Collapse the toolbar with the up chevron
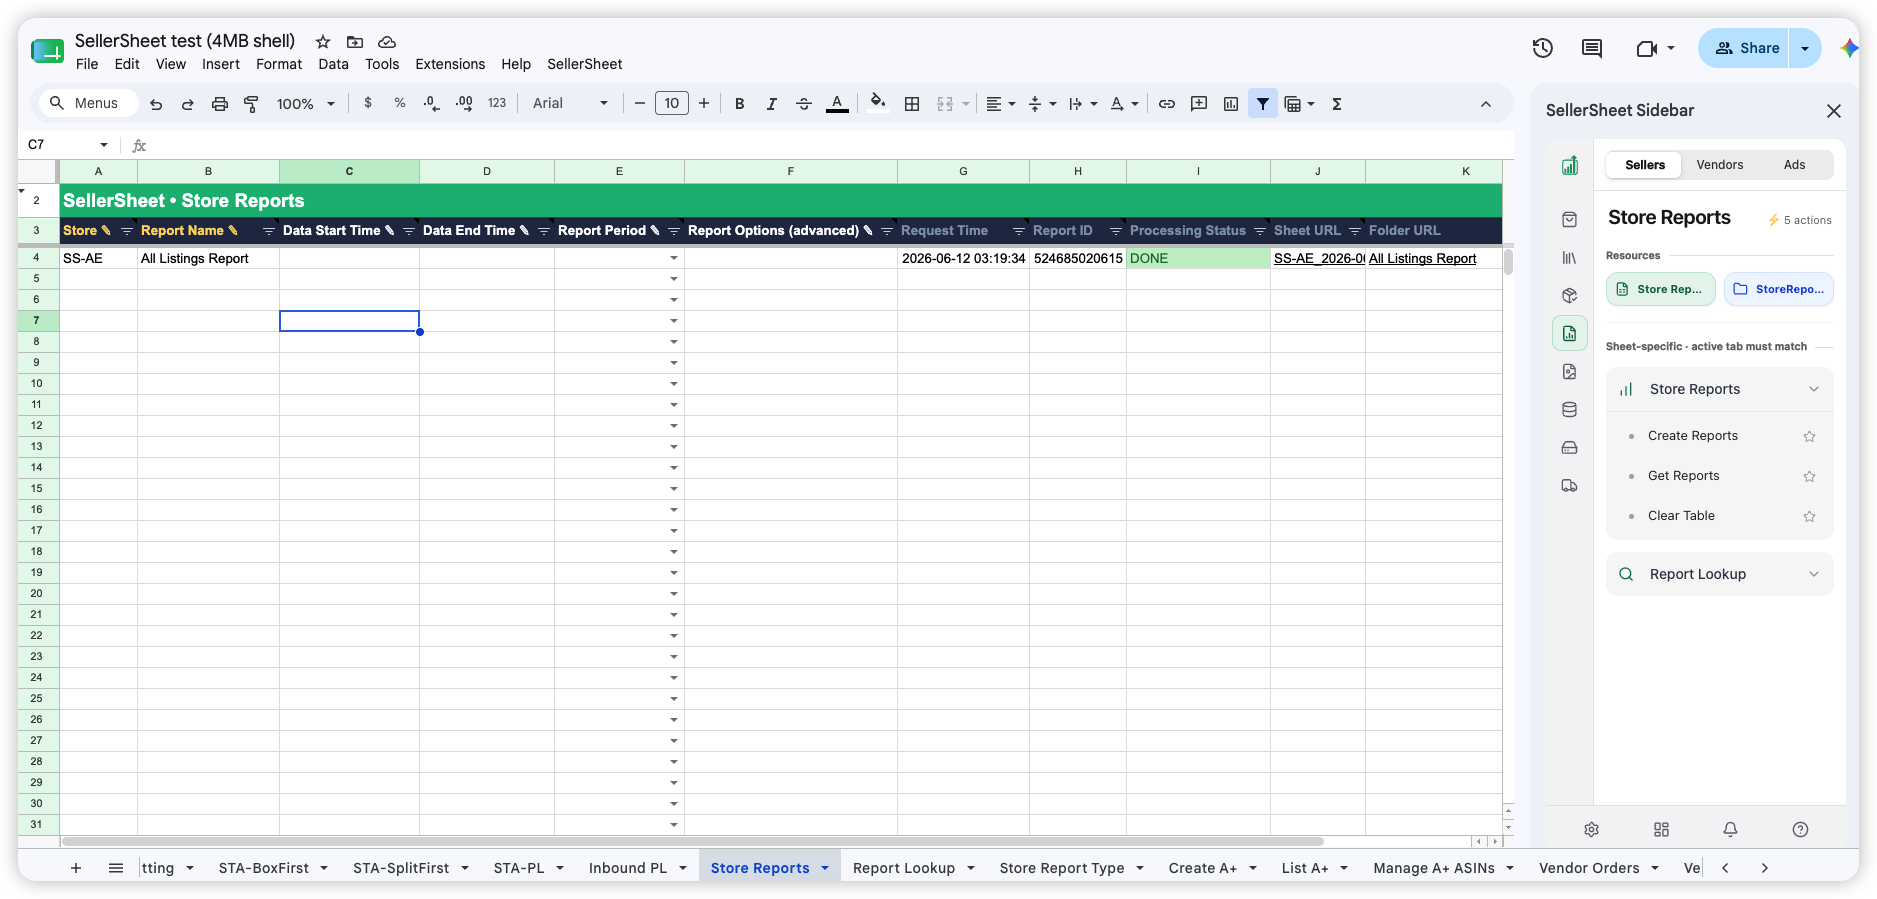The image size is (1877, 899). click(x=1486, y=104)
